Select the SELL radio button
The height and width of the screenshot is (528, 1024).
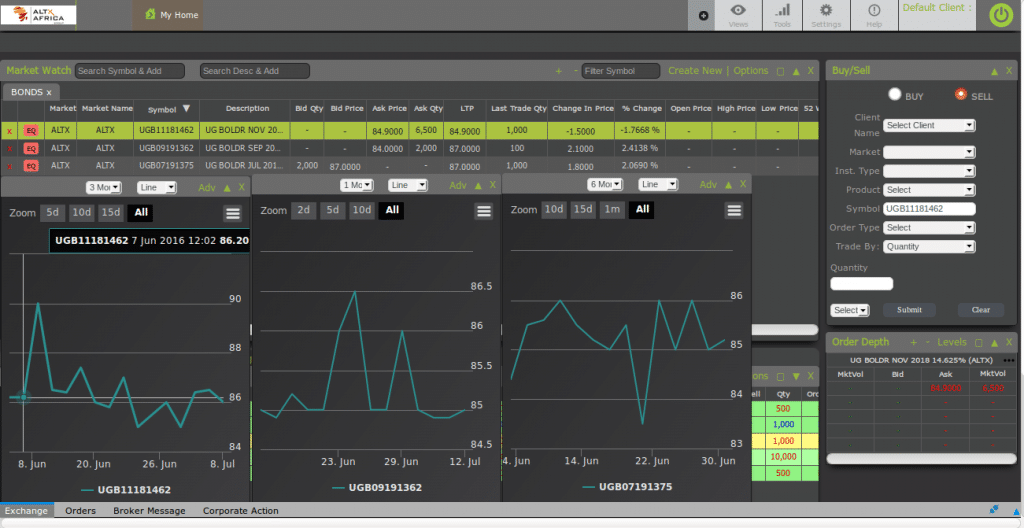[961, 95]
